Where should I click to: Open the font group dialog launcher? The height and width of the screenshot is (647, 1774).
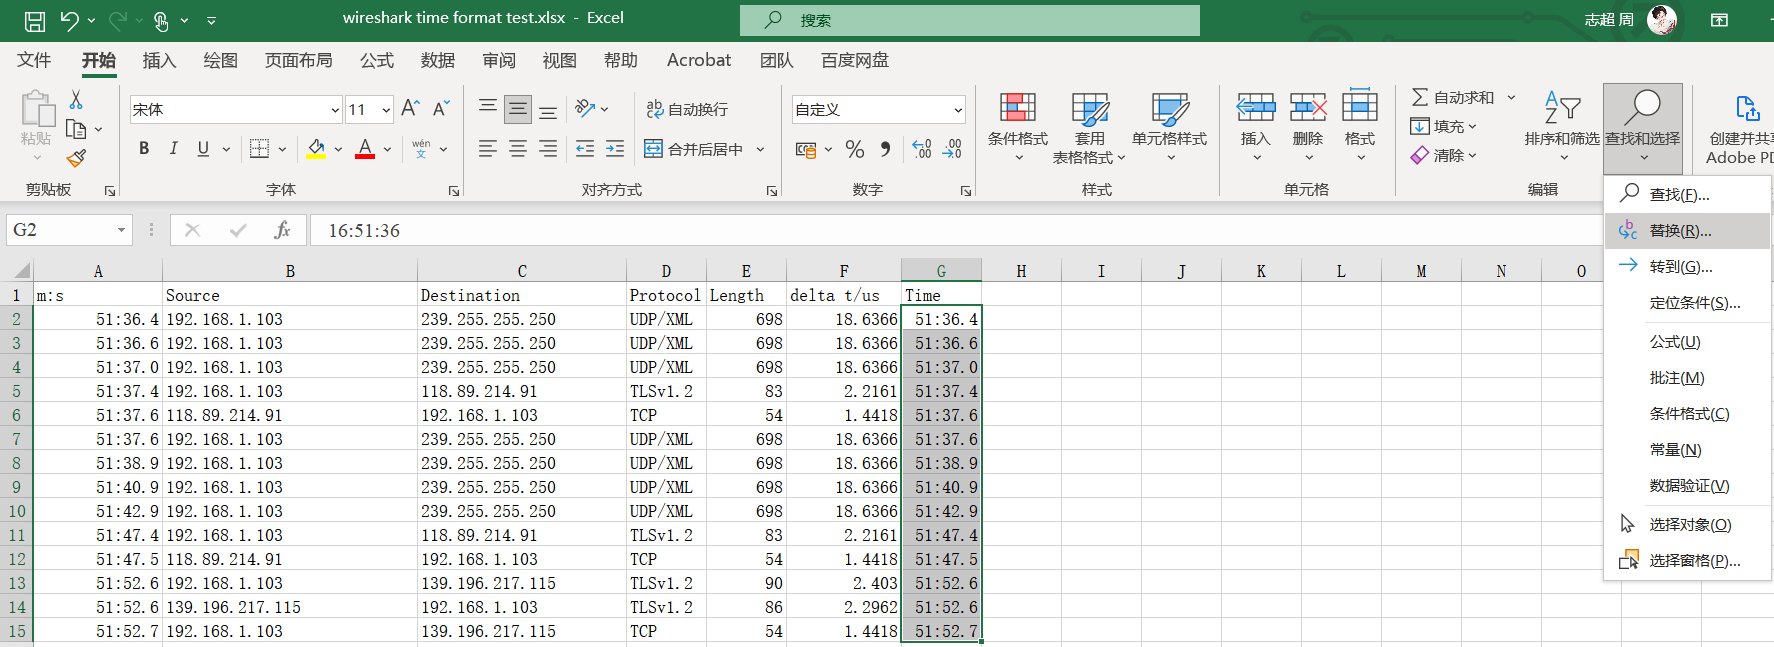click(454, 190)
